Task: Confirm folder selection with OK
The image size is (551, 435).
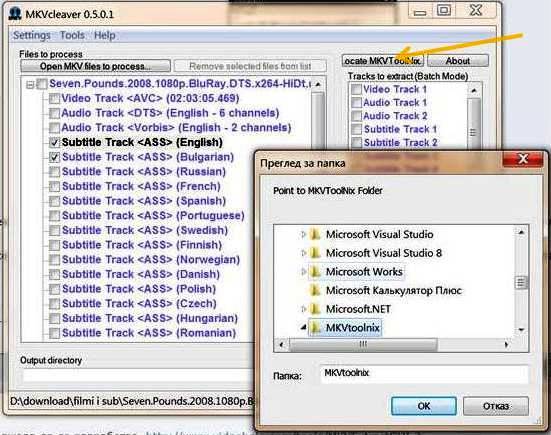Action: pyautogui.click(x=424, y=406)
